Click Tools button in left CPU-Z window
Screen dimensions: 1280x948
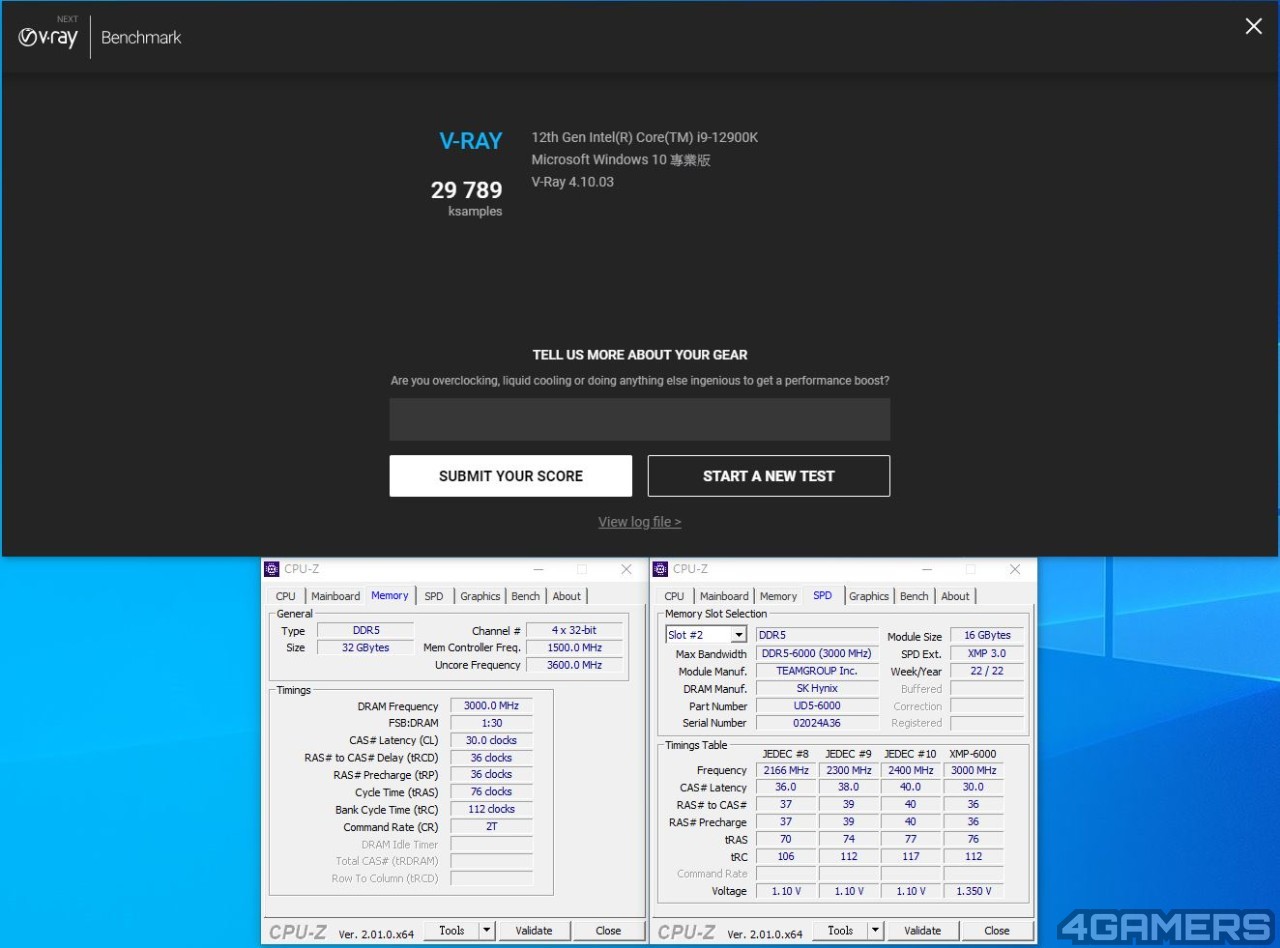452,930
